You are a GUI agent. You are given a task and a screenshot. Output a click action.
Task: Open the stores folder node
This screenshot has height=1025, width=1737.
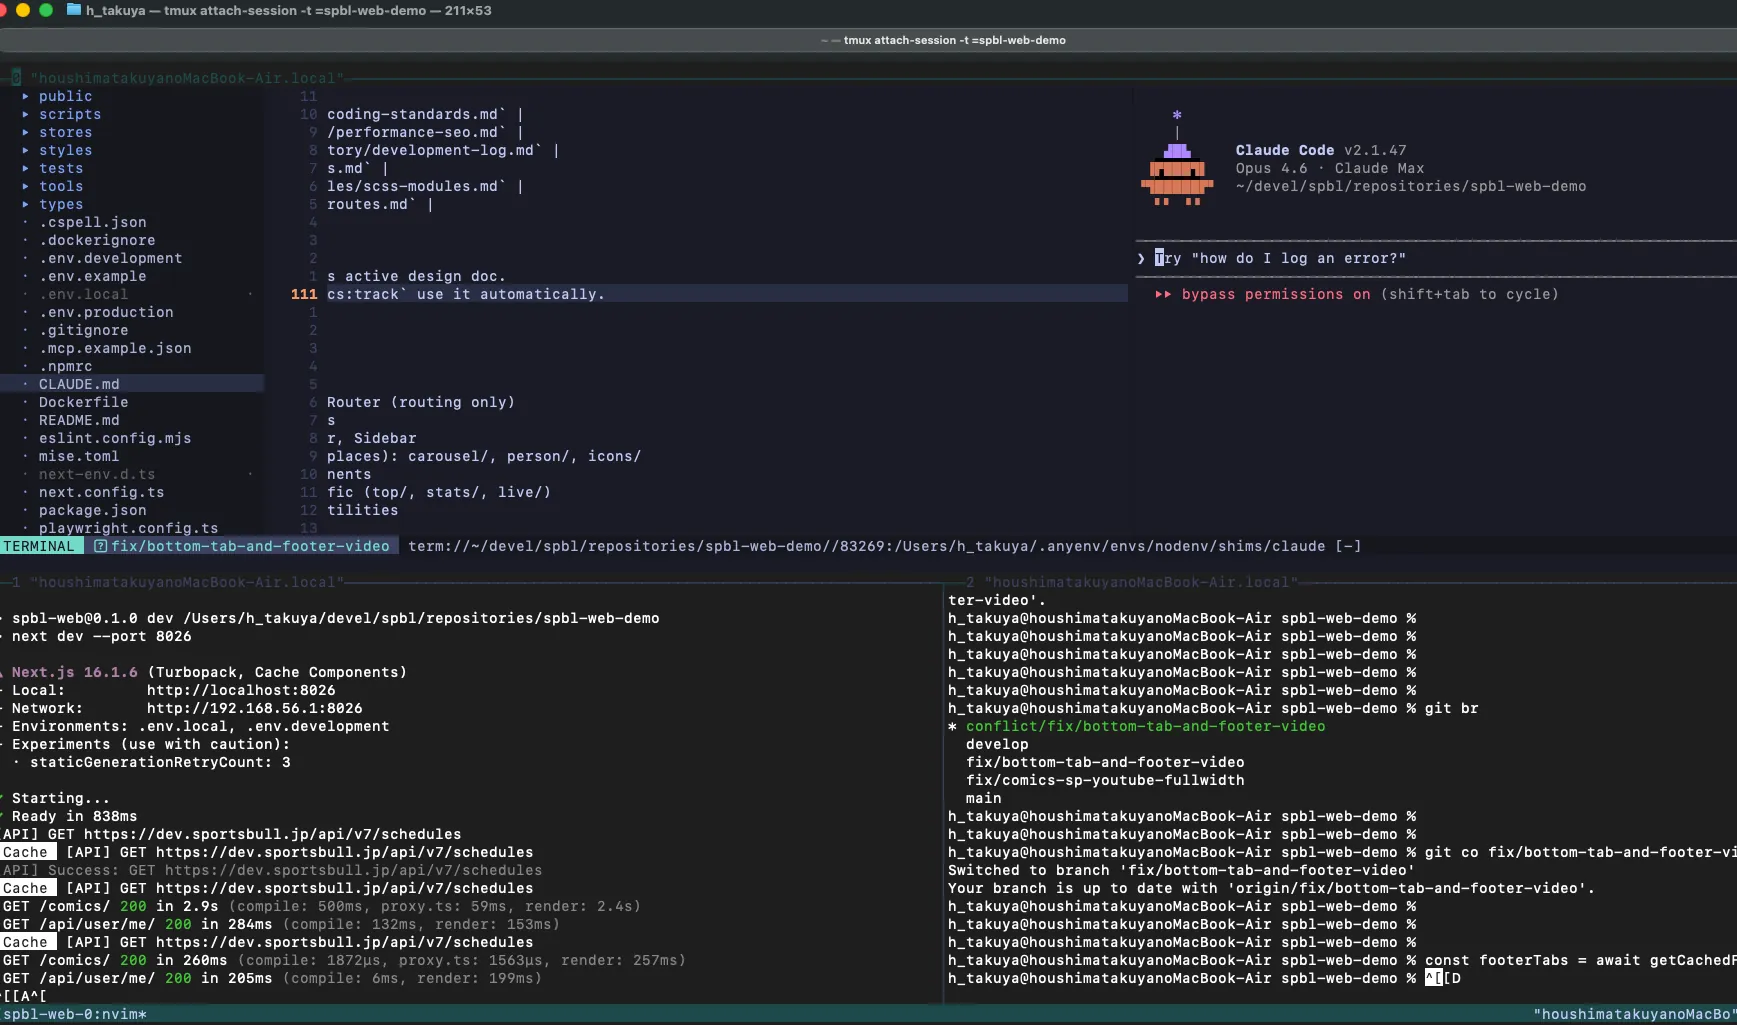coord(65,132)
